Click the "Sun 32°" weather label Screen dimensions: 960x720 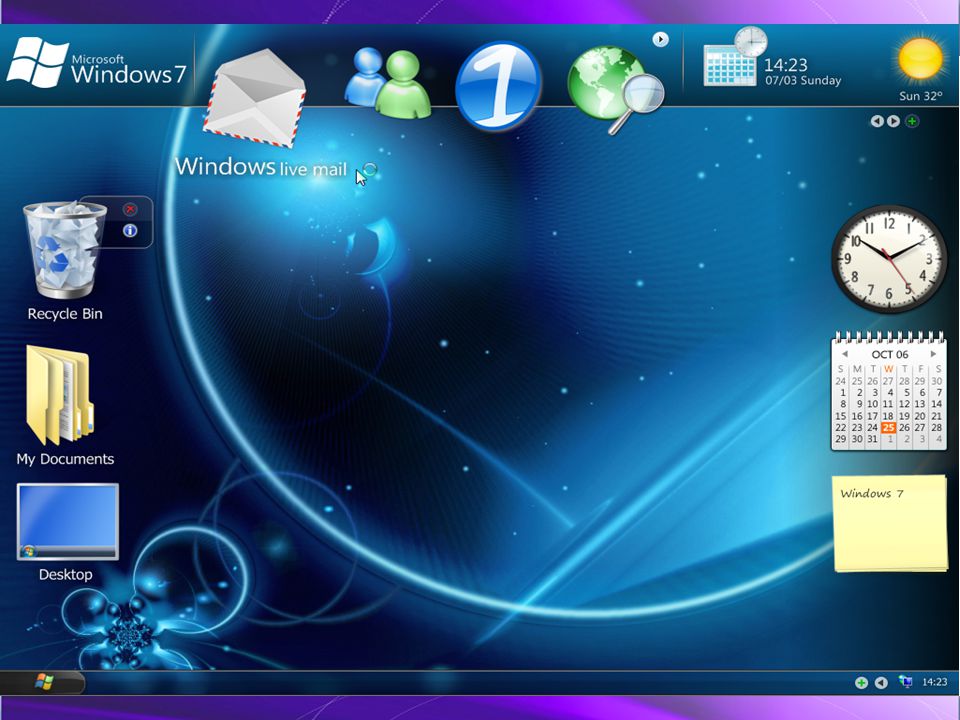[x=921, y=96]
